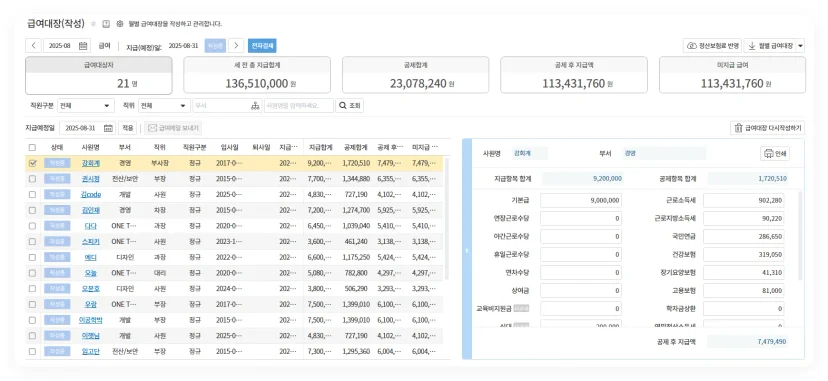The width and height of the screenshot is (828, 381).
Task: Click the favorite star next to 급여대장(작성)
Action: 93,24
